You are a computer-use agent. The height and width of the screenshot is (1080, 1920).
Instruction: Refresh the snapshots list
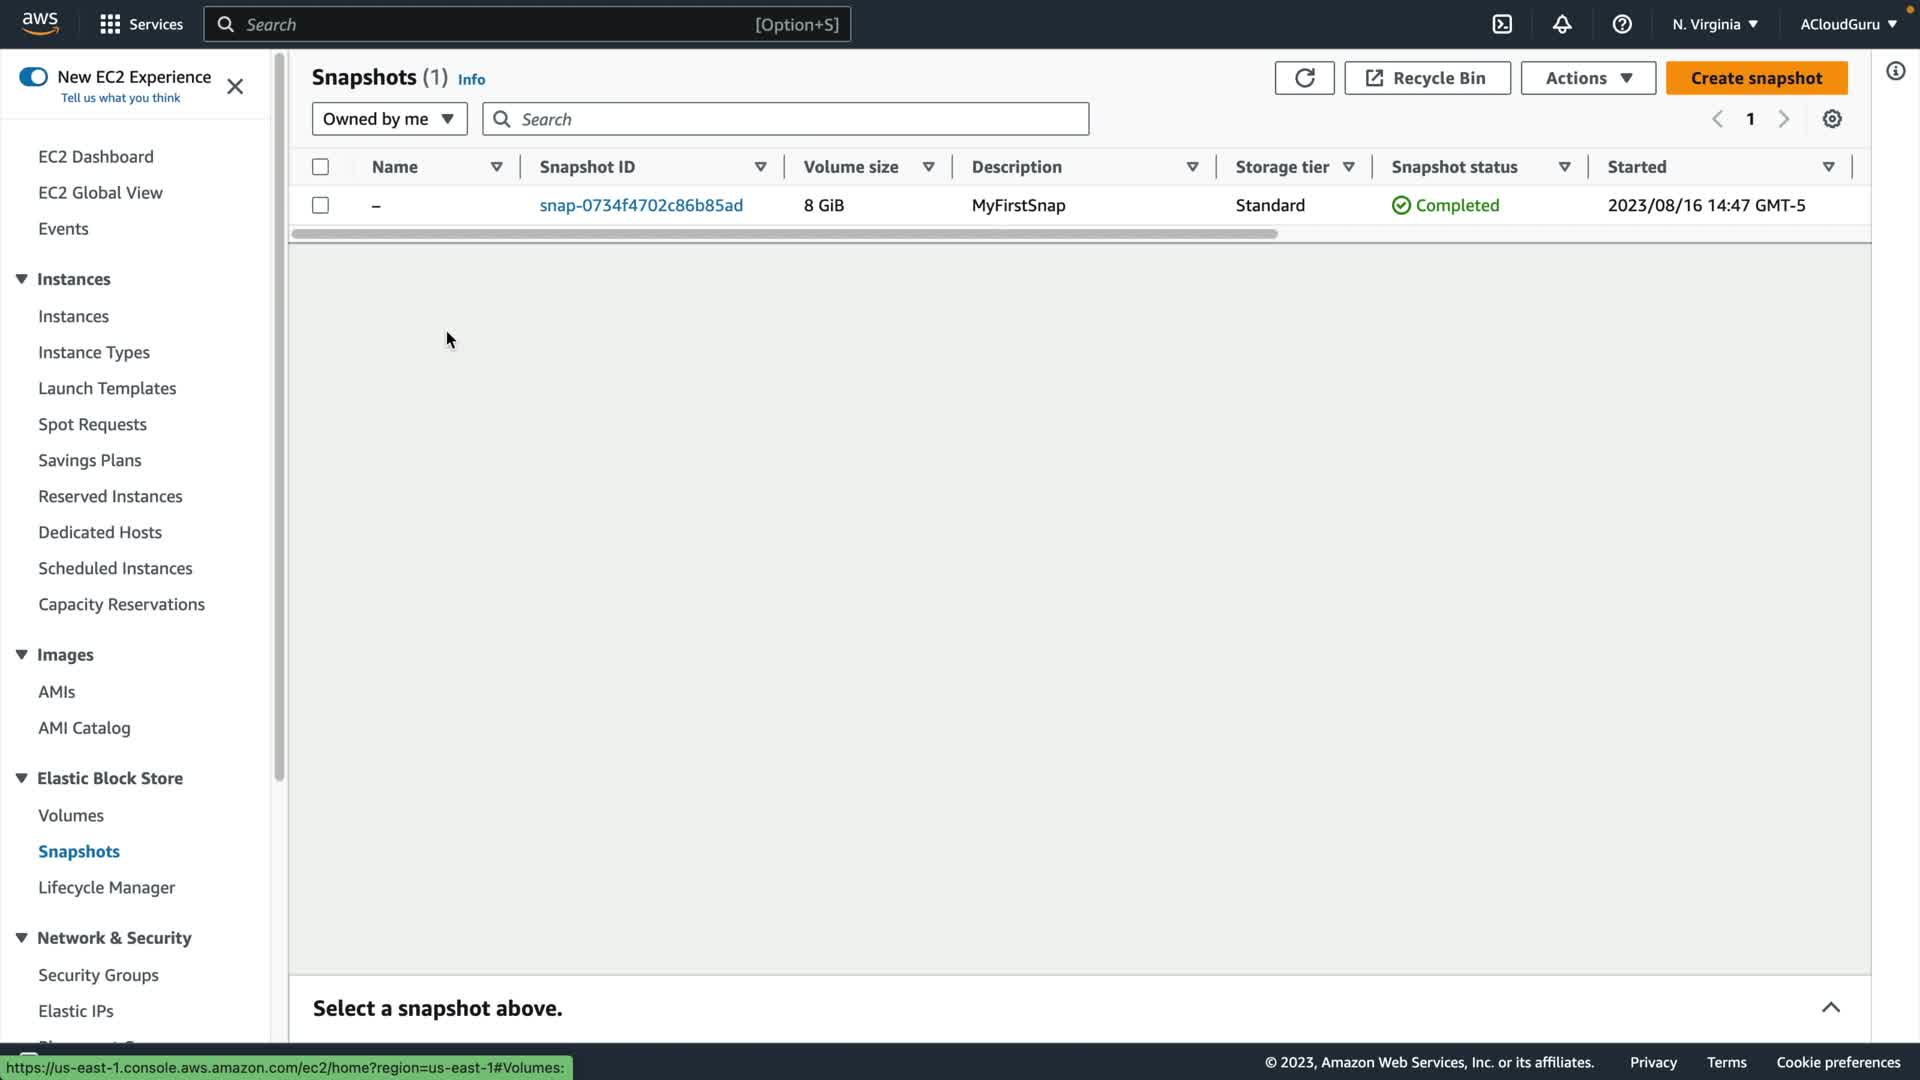[1304, 78]
